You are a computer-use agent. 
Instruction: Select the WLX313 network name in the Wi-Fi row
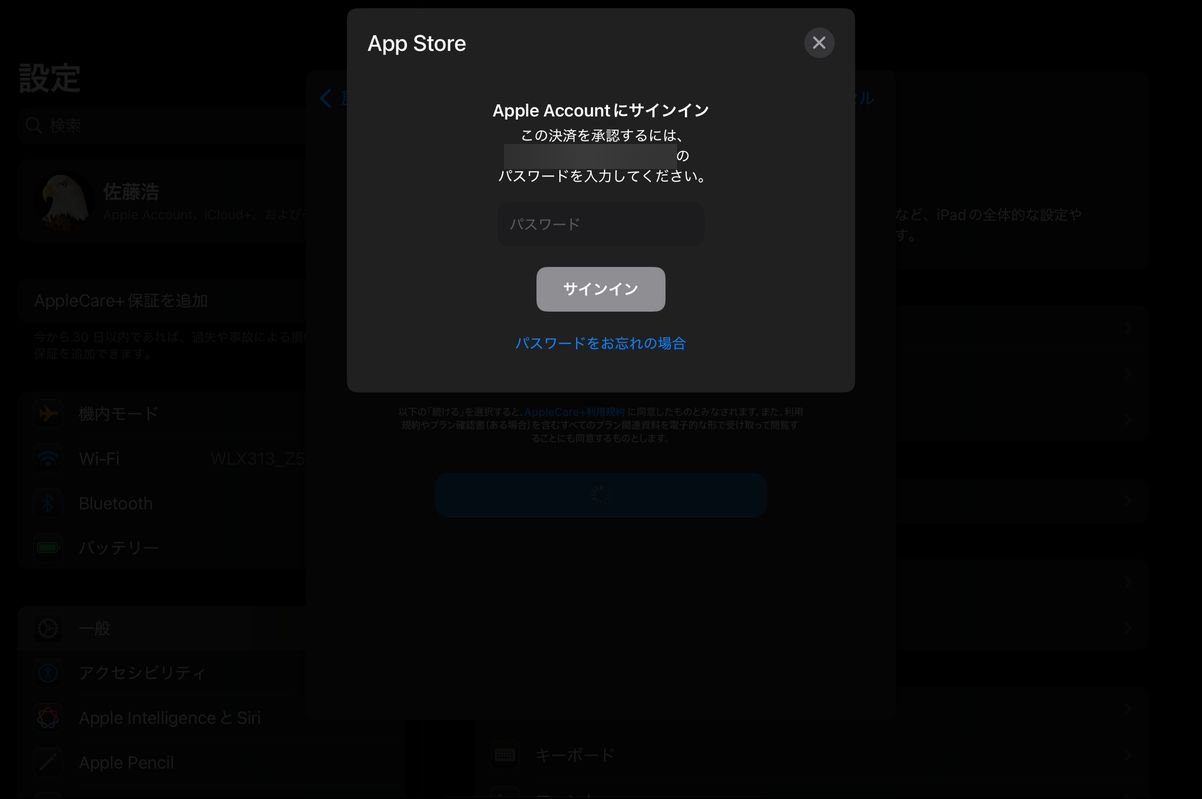(x=258, y=459)
